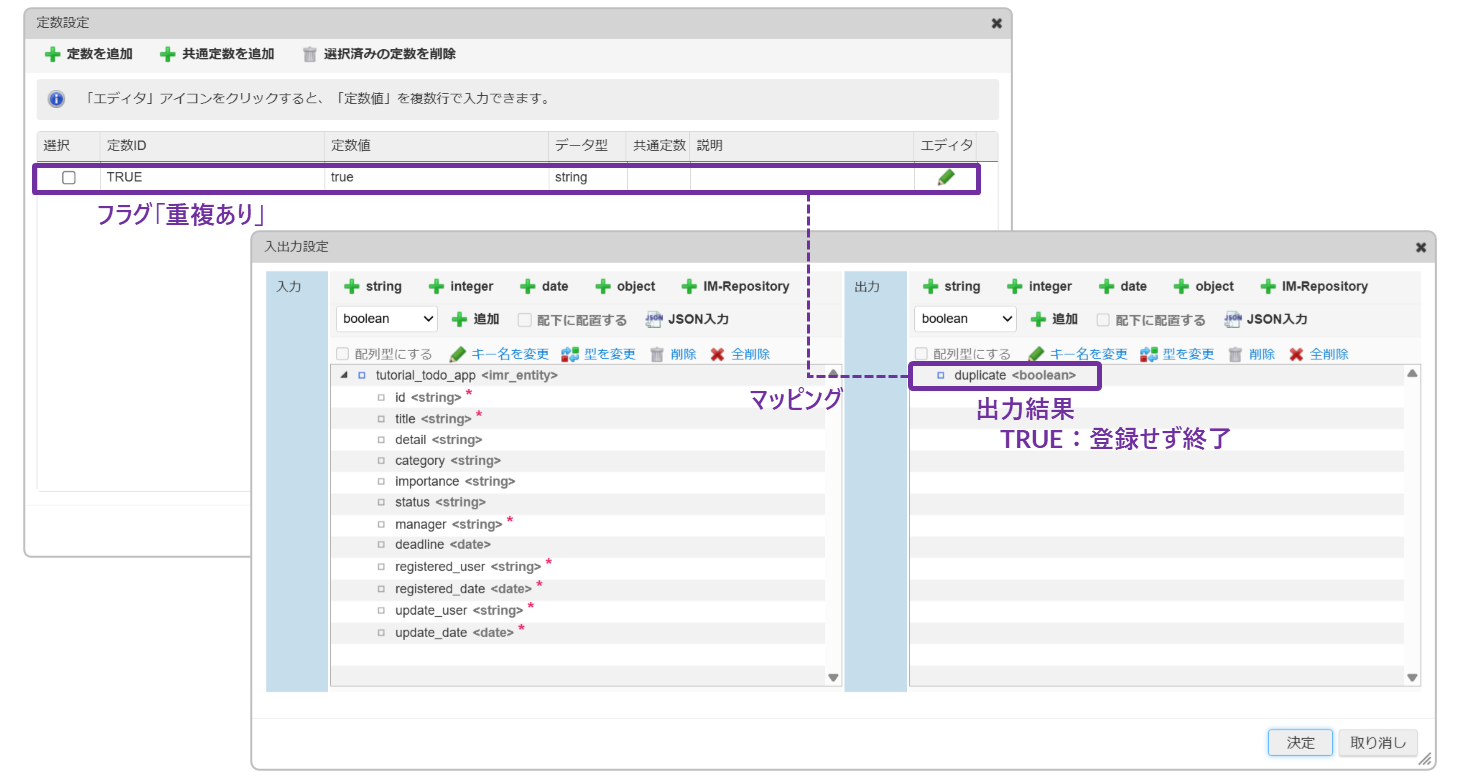This screenshot has width=1459, height=779.
Task: Click the pencil editor icon for TRUE constant
Action: point(945,177)
